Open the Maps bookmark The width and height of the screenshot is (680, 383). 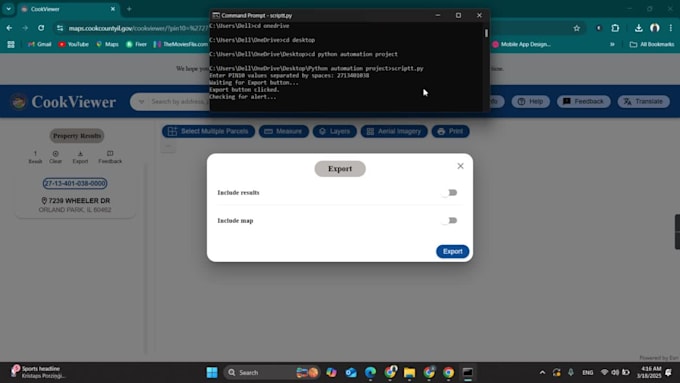(x=107, y=44)
